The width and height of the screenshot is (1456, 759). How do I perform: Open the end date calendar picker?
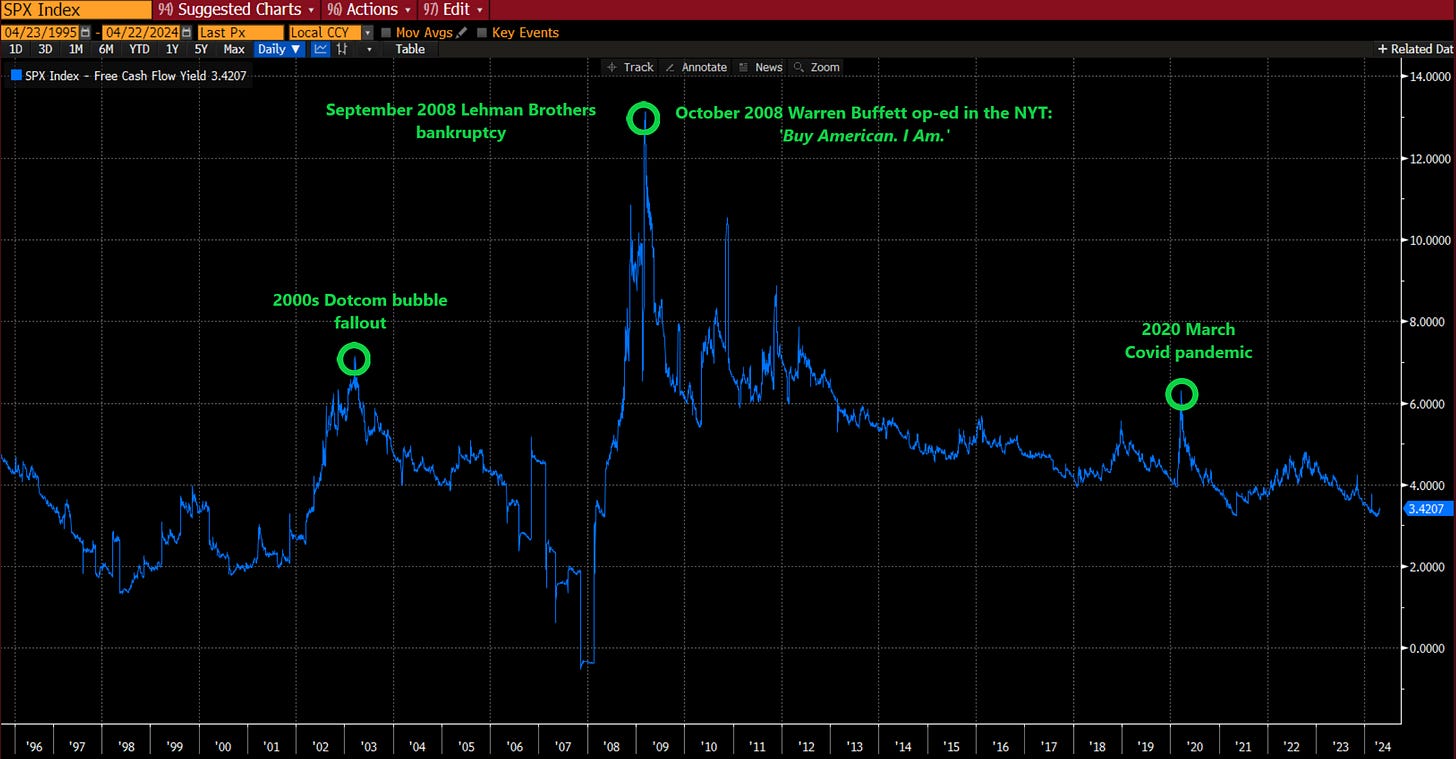[x=186, y=33]
